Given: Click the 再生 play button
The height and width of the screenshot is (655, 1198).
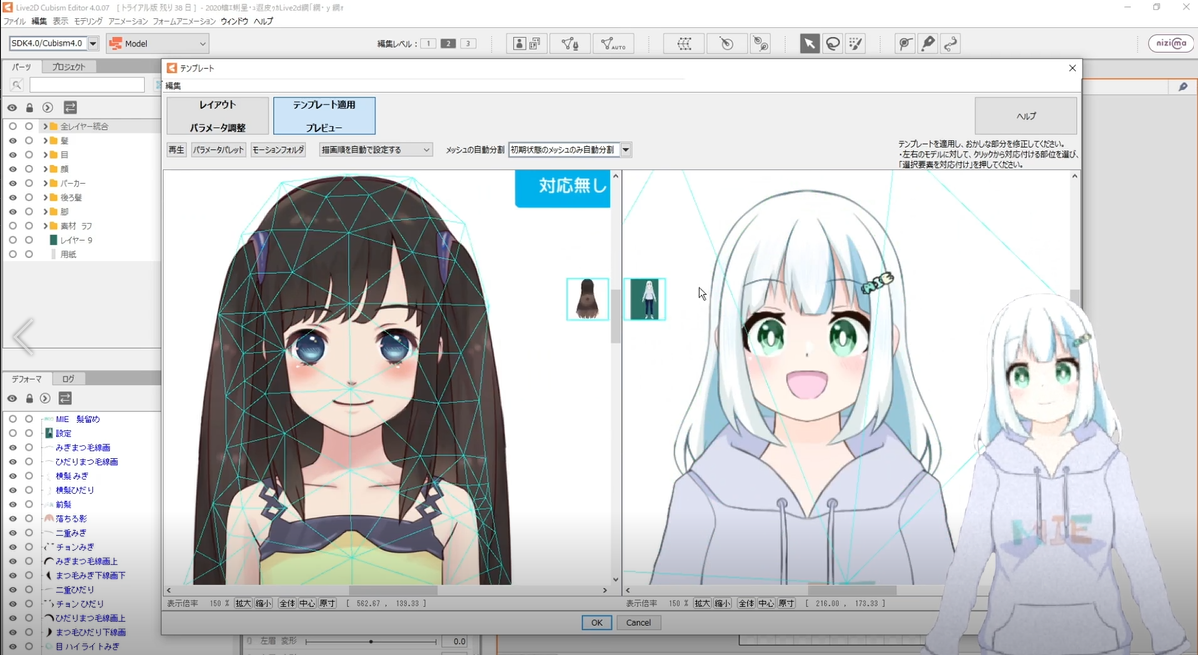Looking at the screenshot, I should pyautogui.click(x=176, y=150).
